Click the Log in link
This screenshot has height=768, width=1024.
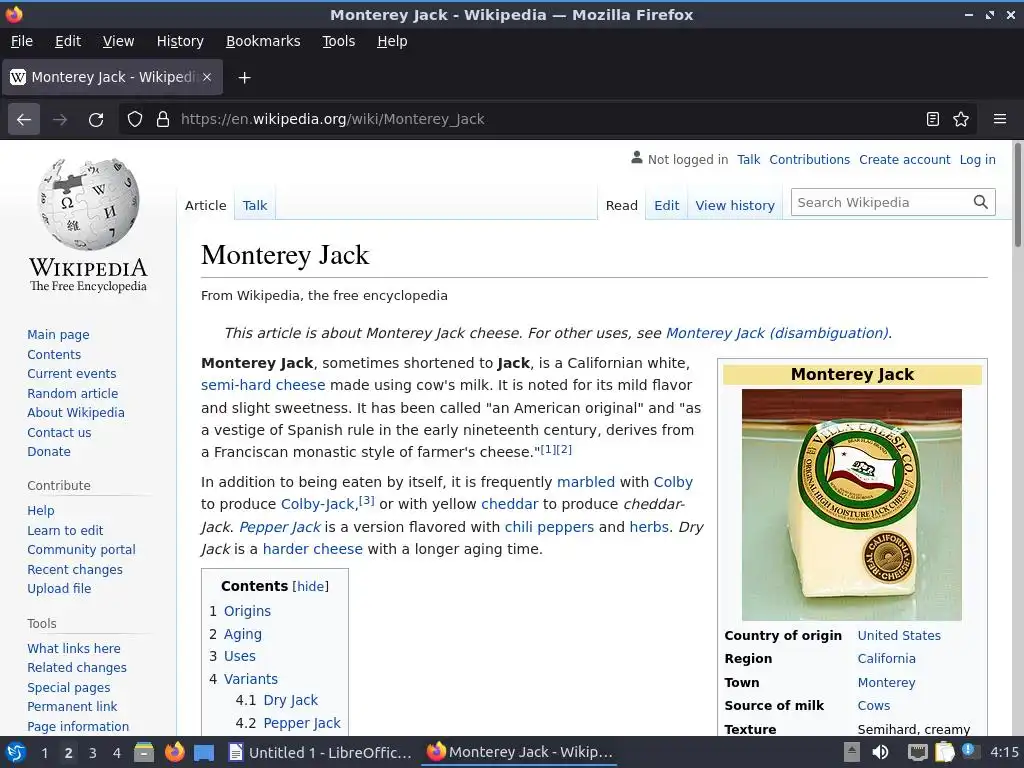point(977,160)
